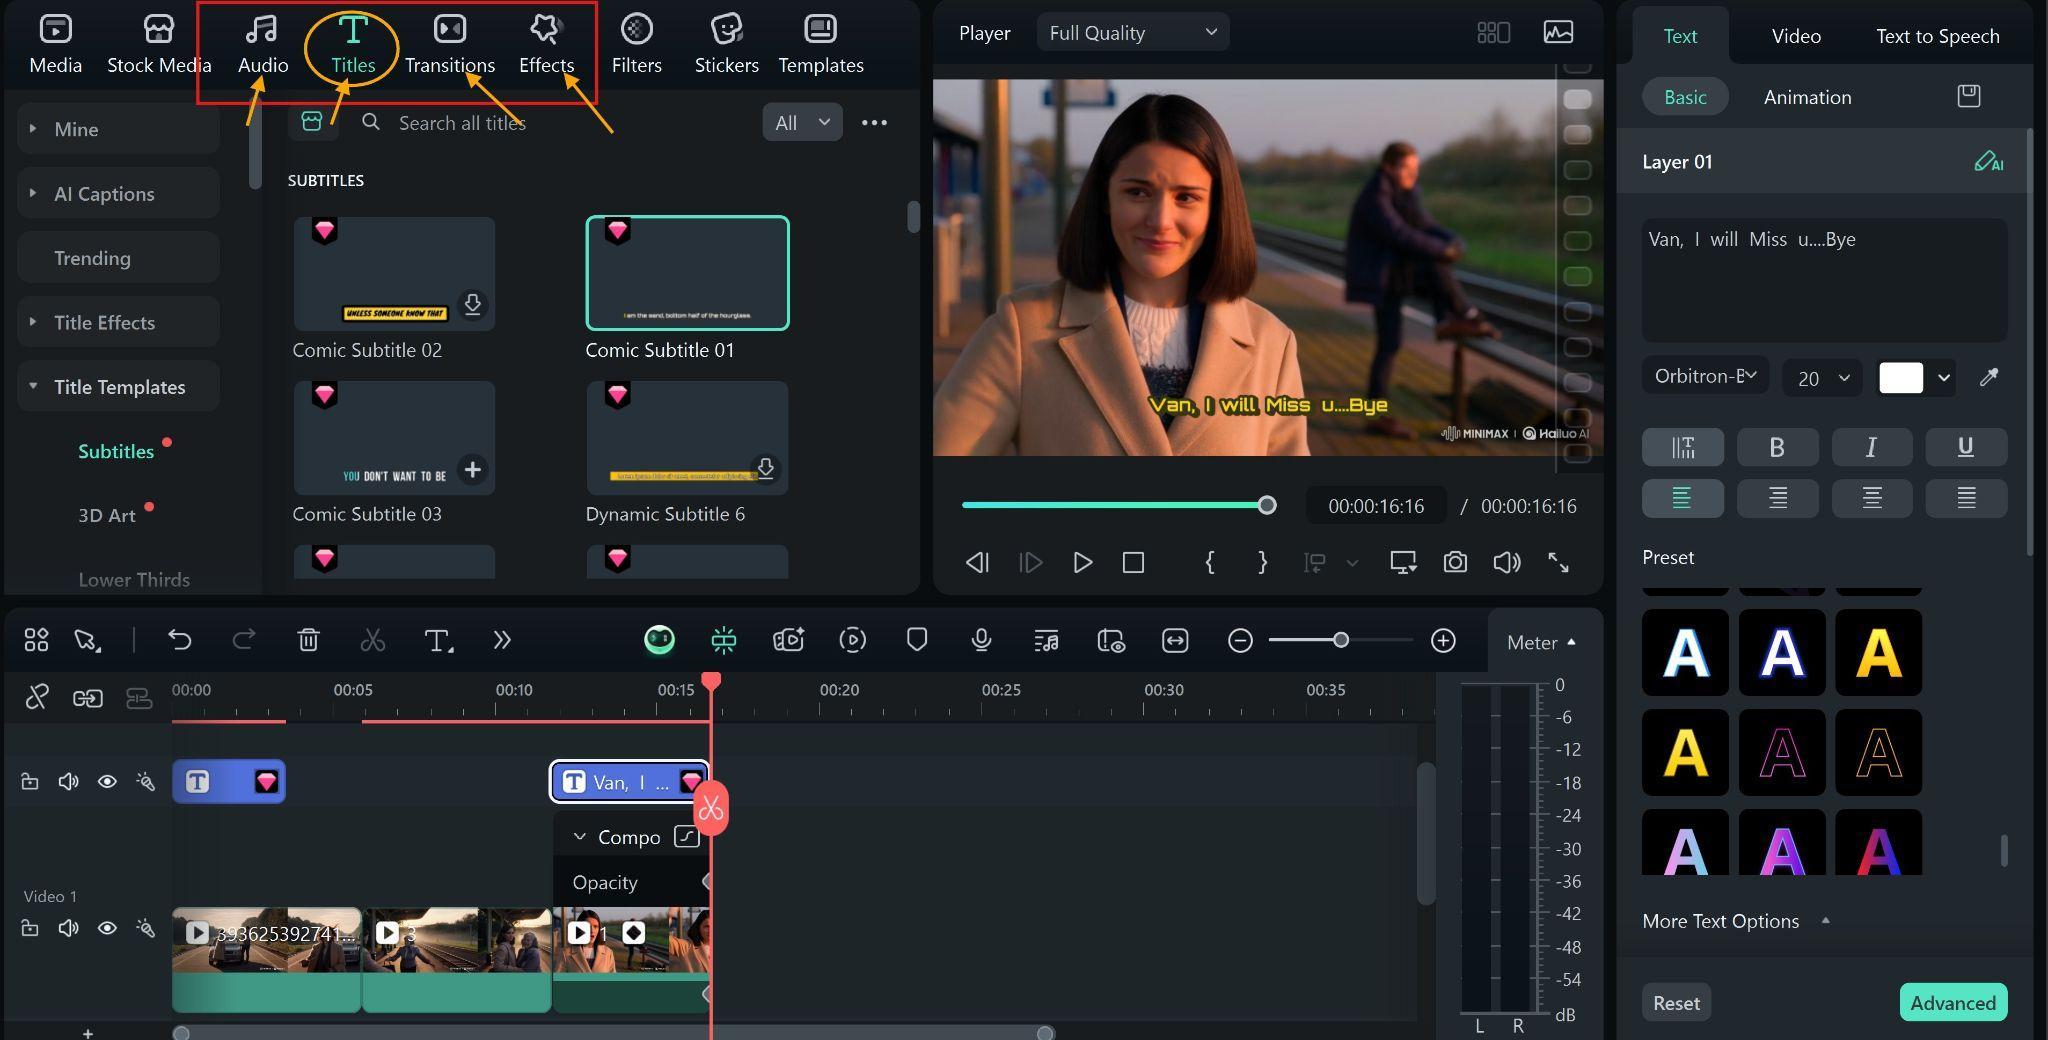Open the Transitions tab

[x=449, y=45]
